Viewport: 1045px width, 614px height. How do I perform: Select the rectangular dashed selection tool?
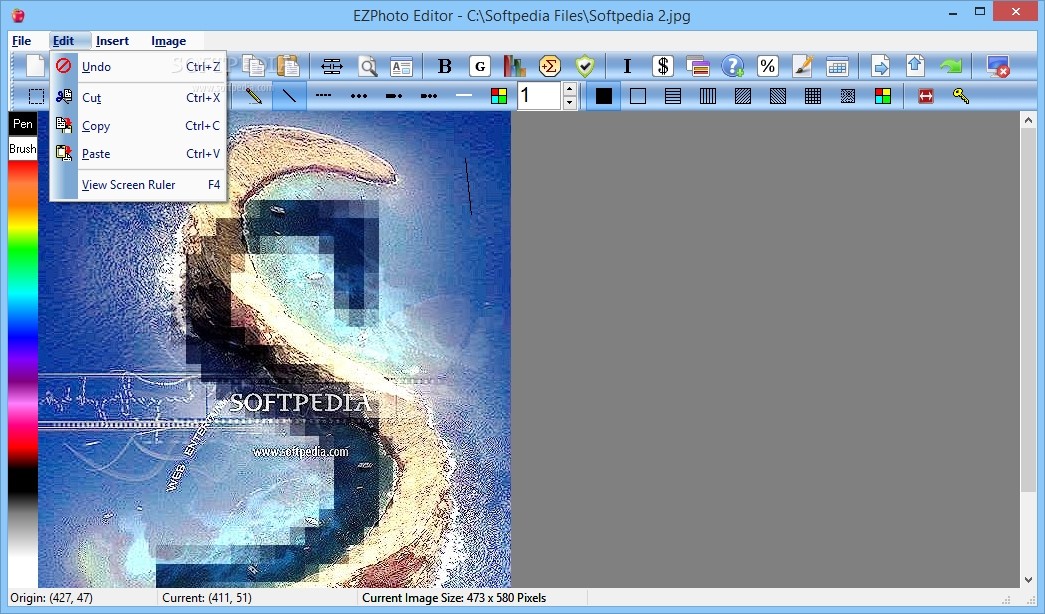pos(37,96)
